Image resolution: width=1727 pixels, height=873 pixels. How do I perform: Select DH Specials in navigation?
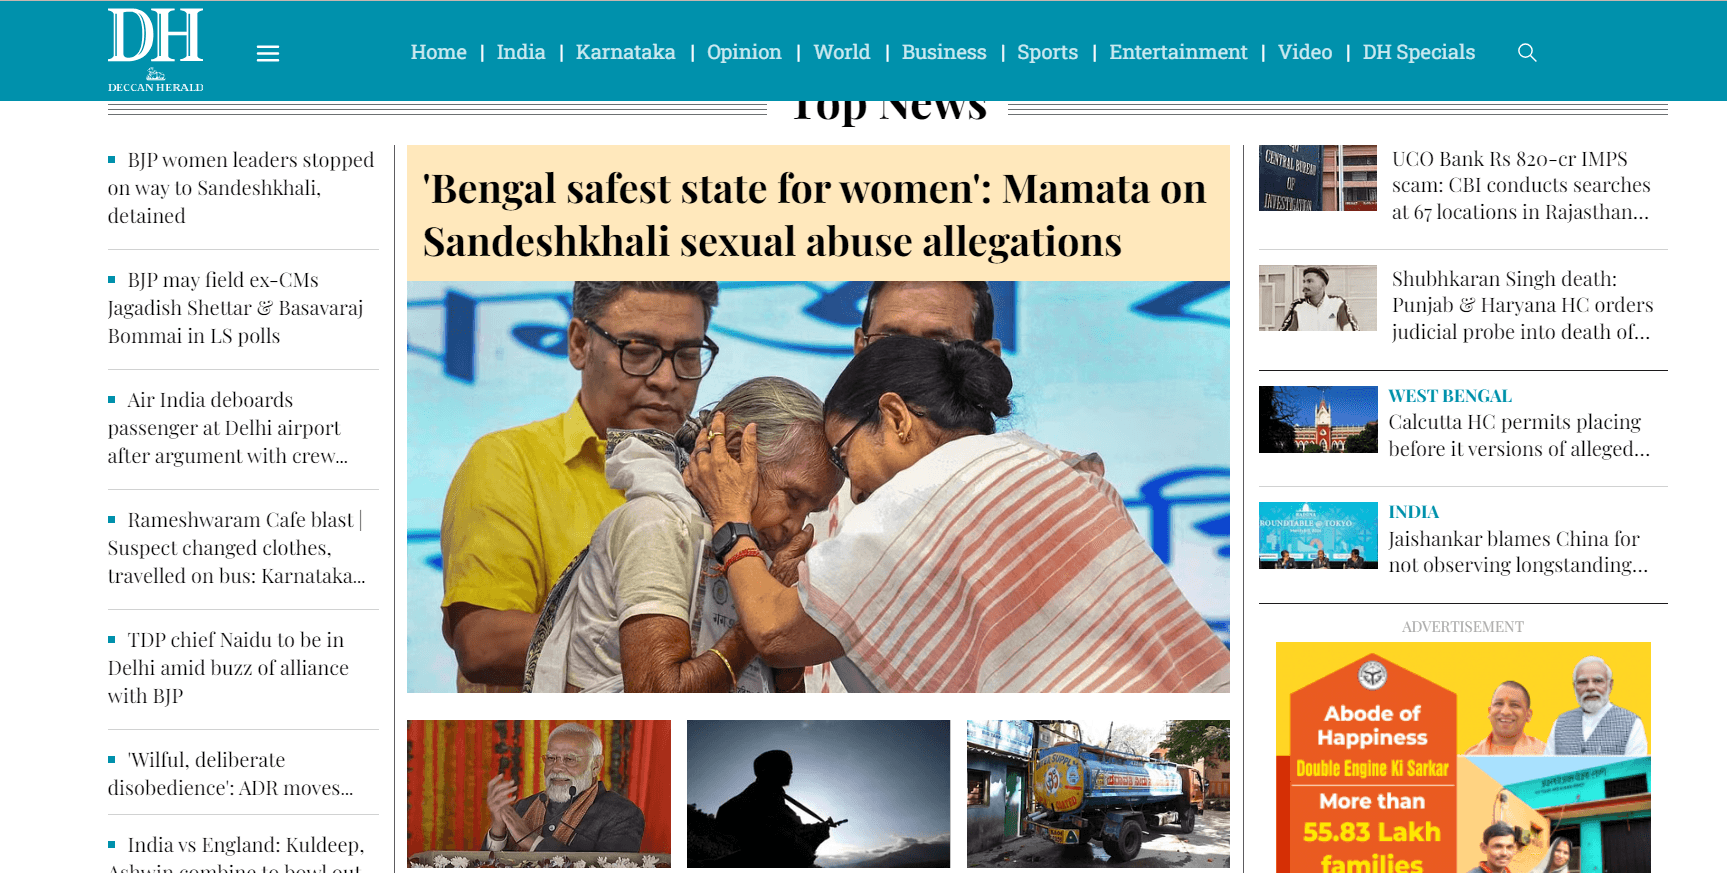(1418, 52)
